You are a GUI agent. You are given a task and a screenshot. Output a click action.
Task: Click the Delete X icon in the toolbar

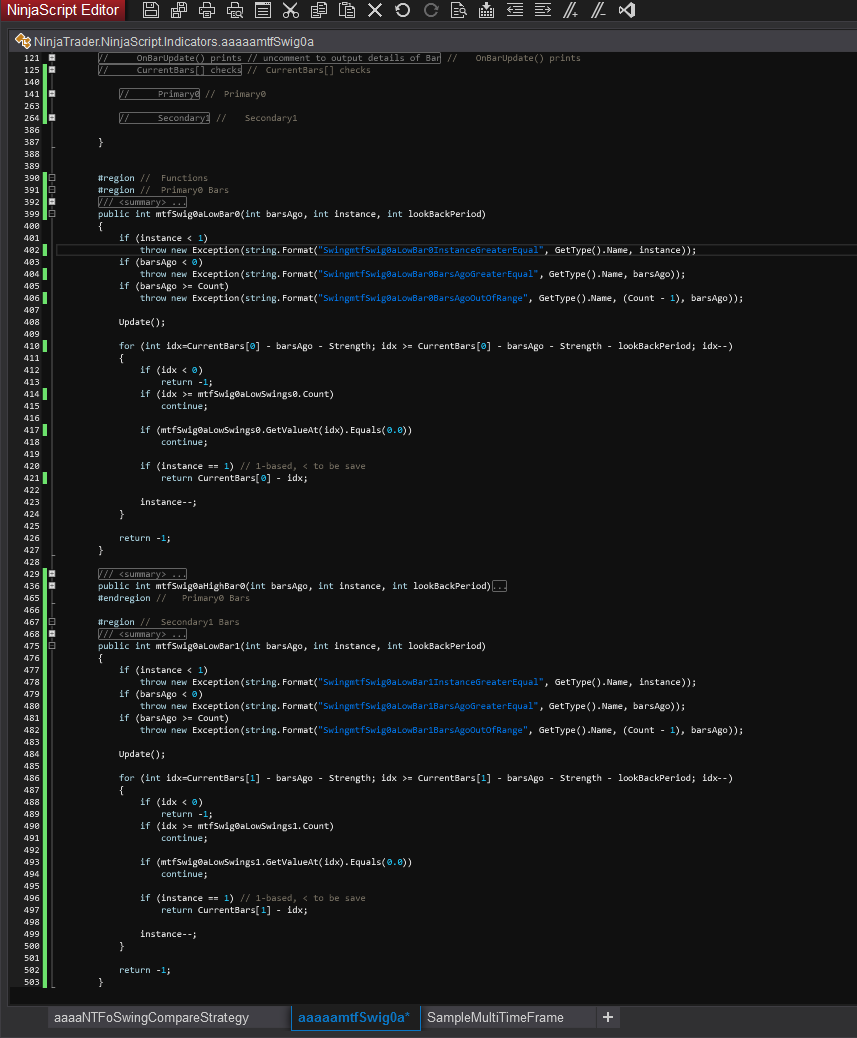click(x=375, y=11)
